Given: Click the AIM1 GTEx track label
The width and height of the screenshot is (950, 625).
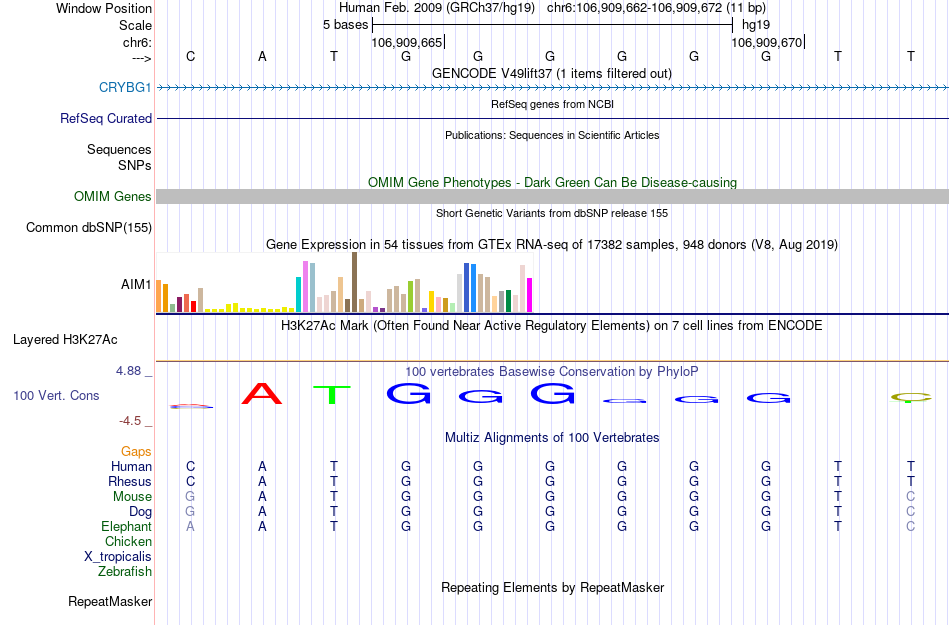Looking at the screenshot, I should 136,285.
